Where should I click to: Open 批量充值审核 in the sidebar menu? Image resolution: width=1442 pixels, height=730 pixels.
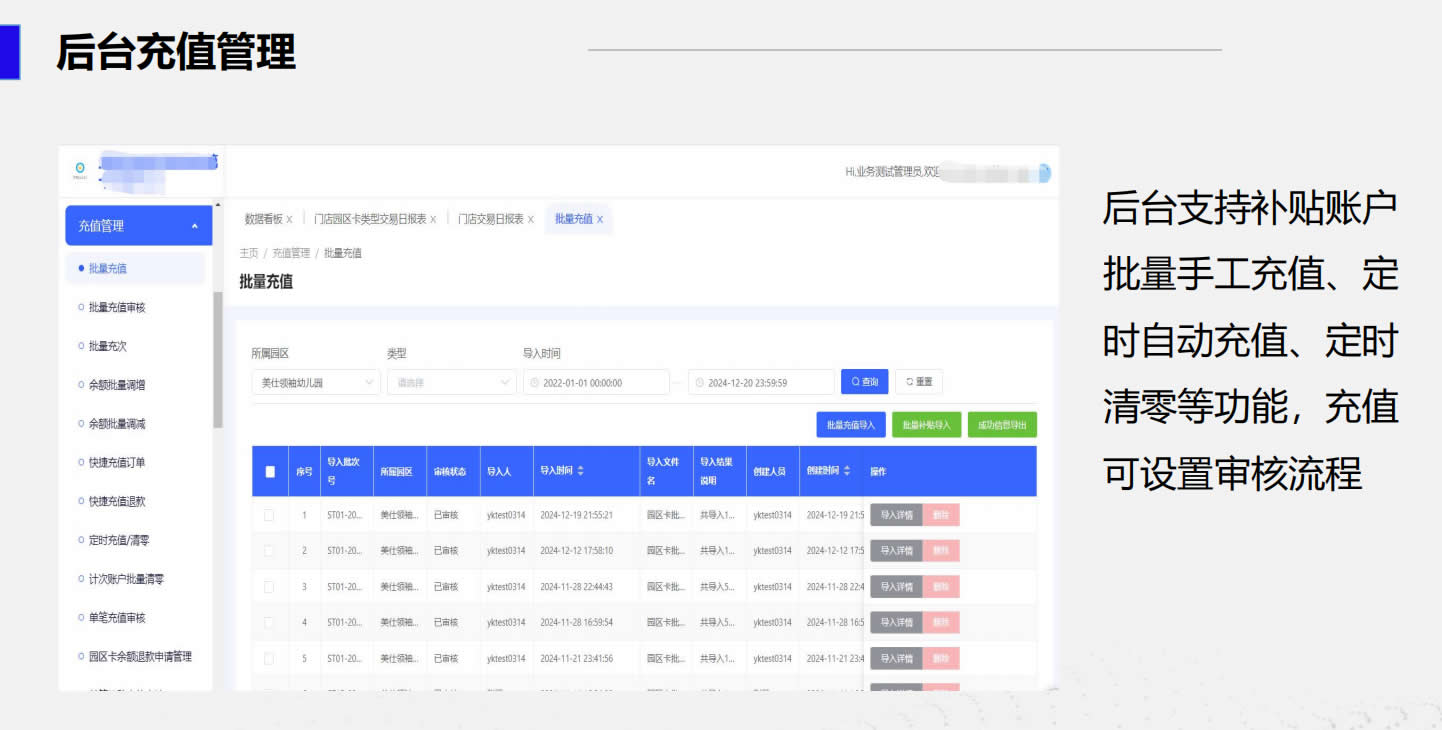117,308
